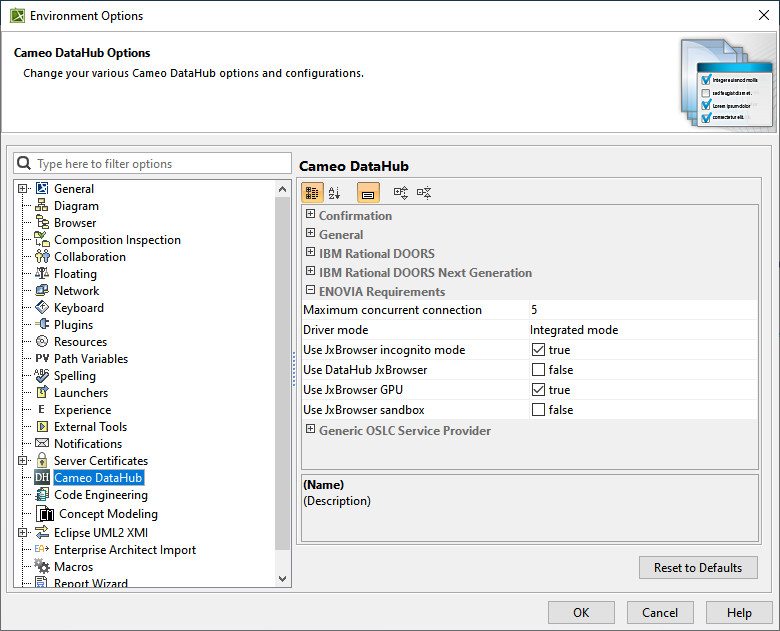
Task: Click the Eclipse UML2 XMI arrows icon
Action: click(42, 532)
